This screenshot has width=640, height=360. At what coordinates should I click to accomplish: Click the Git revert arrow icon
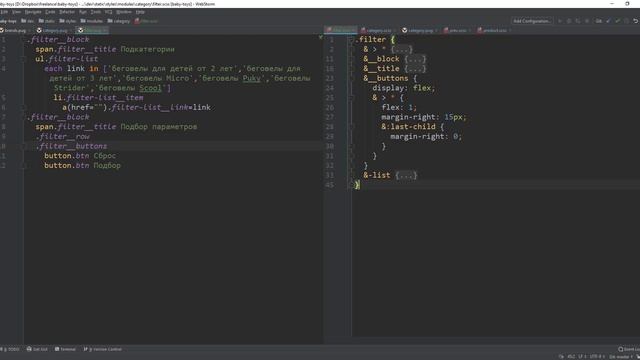coord(636,21)
